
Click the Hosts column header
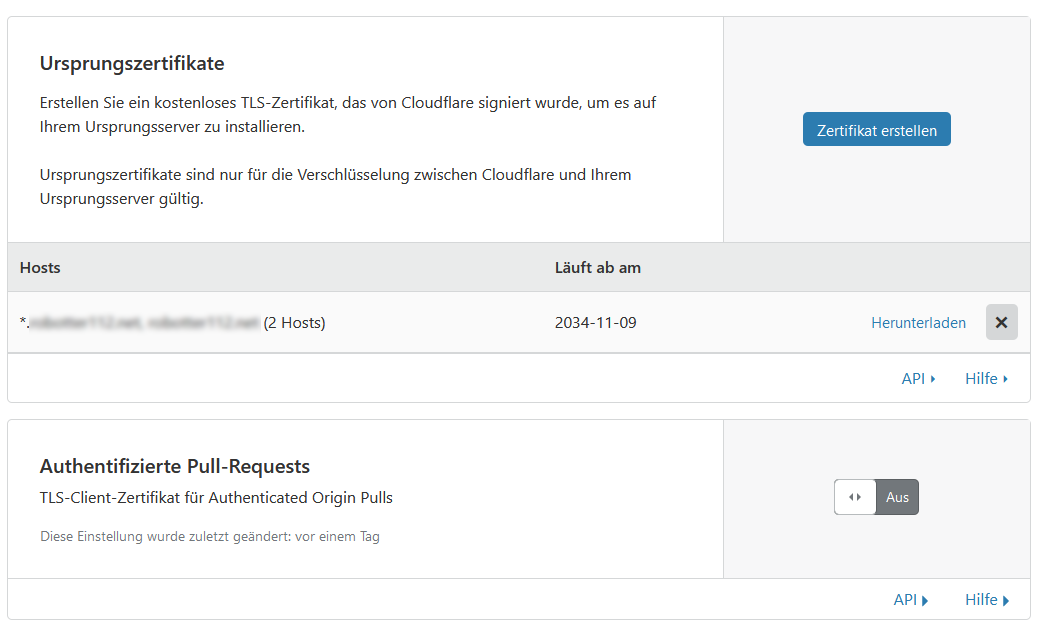pos(40,268)
